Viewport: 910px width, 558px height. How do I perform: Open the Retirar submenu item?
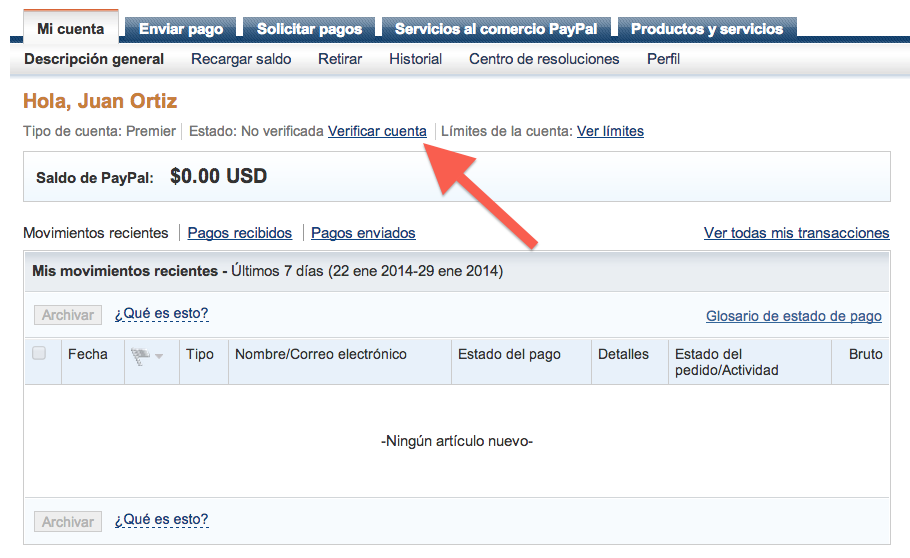340,59
